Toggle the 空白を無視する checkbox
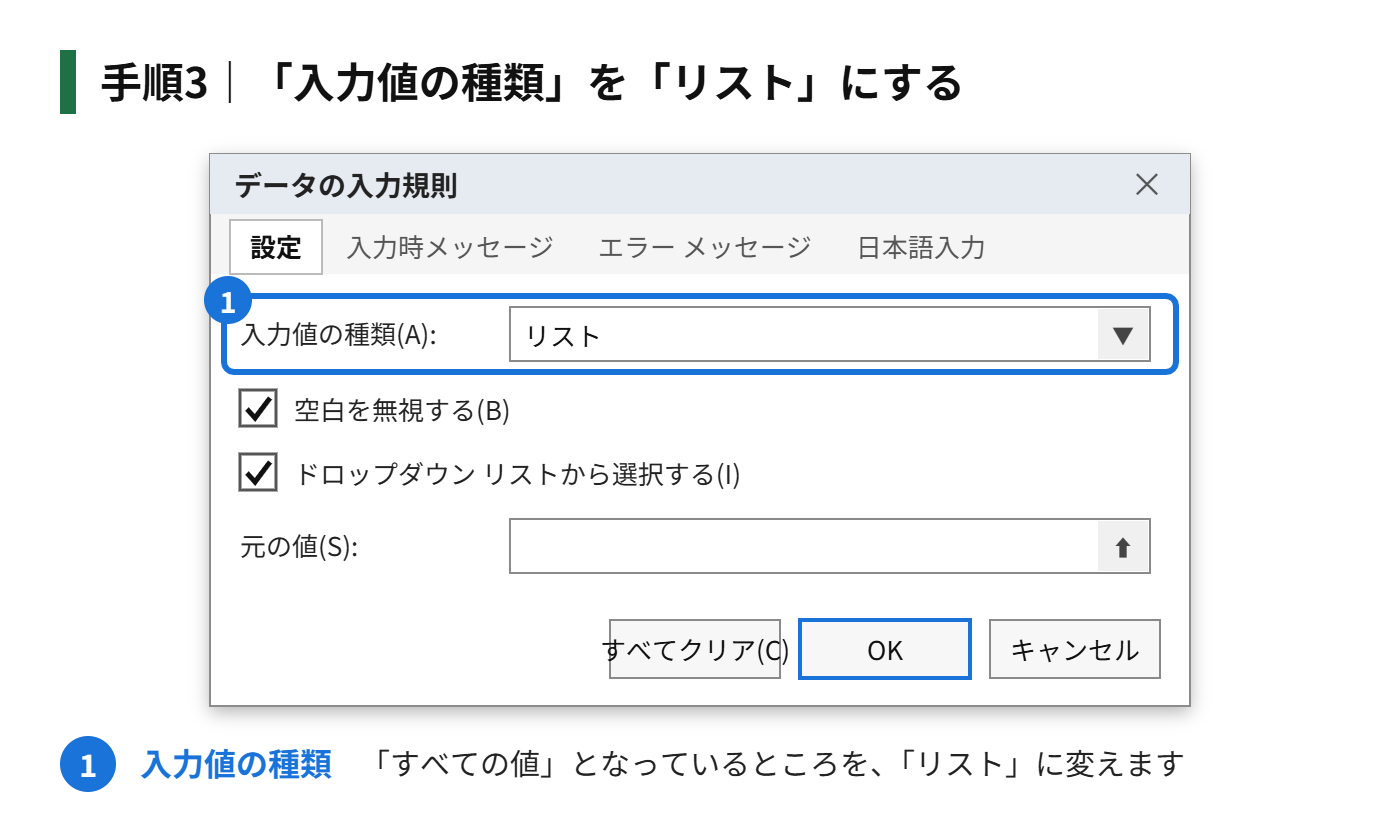The image size is (1400, 840). pyautogui.click(x=258, y=409)
